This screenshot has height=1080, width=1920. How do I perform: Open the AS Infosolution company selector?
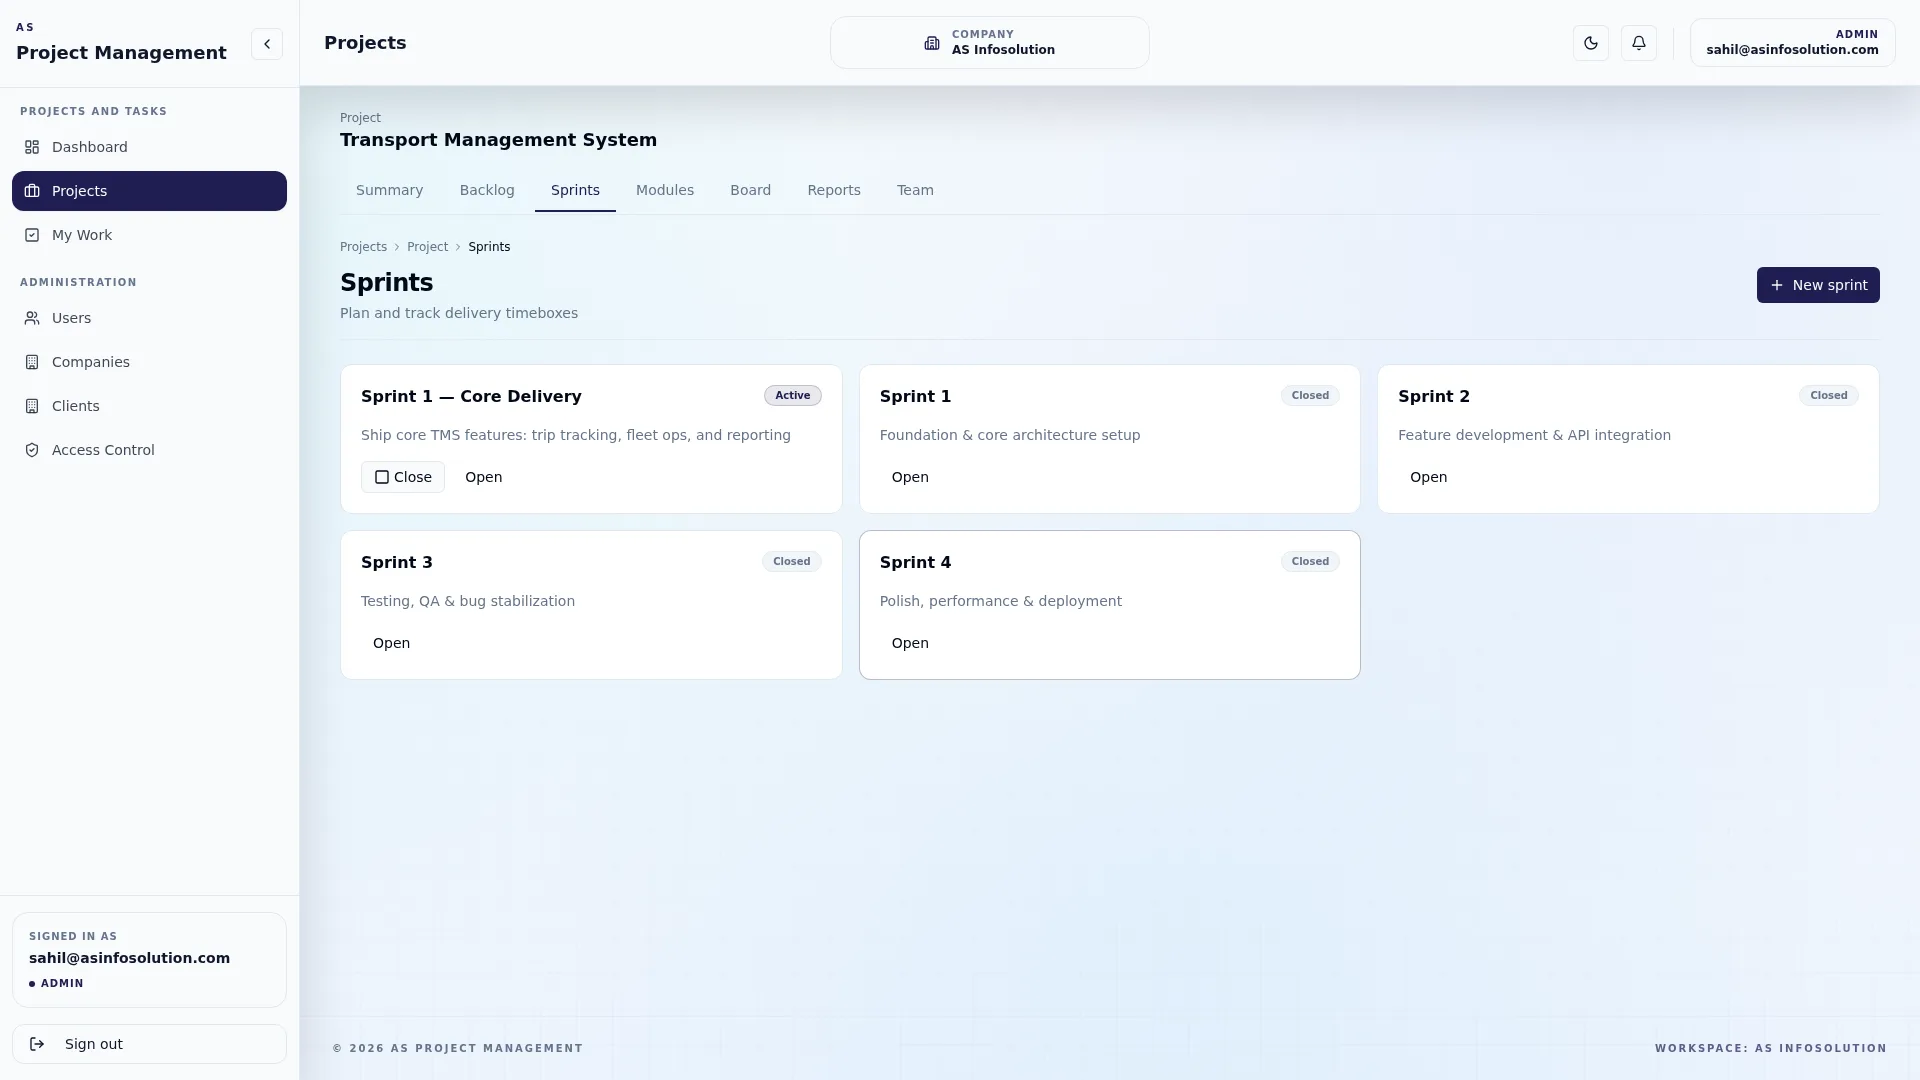[990, 43]
